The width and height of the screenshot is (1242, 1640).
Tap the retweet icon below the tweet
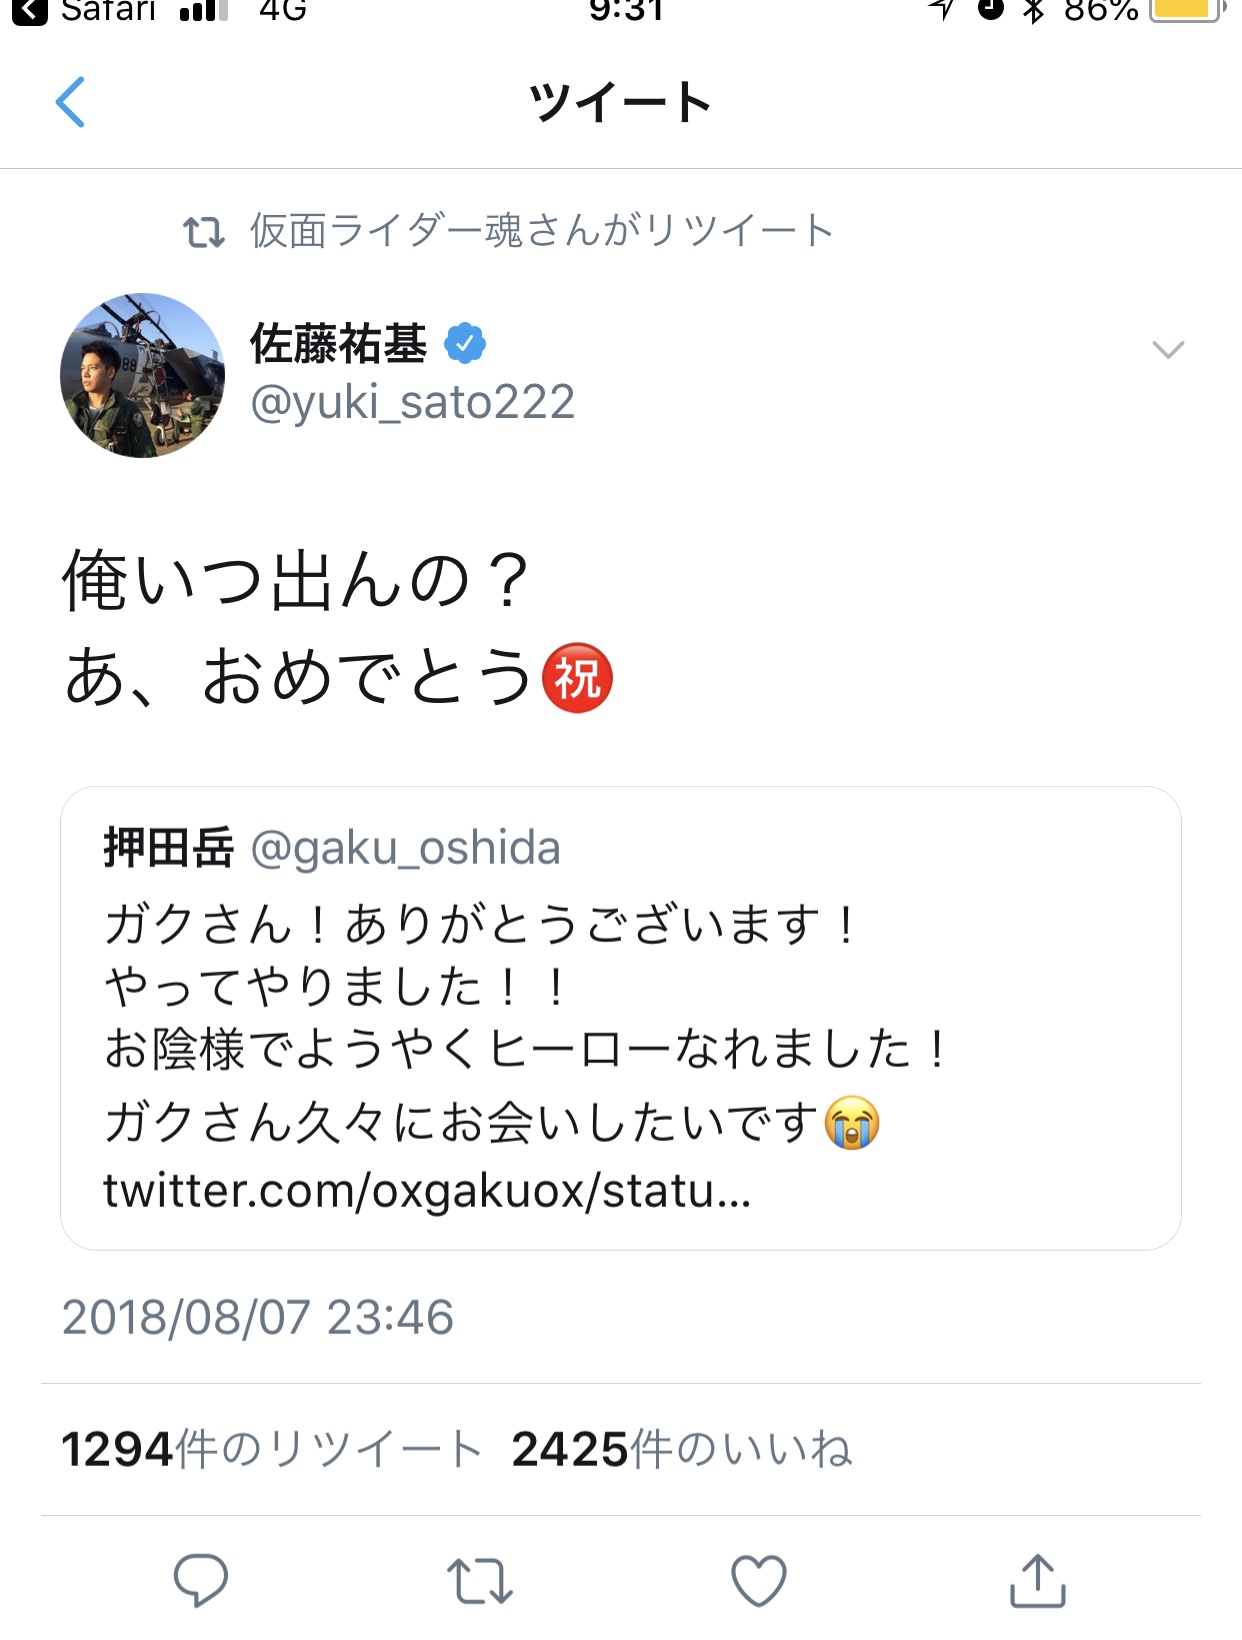click(479, 1581)
